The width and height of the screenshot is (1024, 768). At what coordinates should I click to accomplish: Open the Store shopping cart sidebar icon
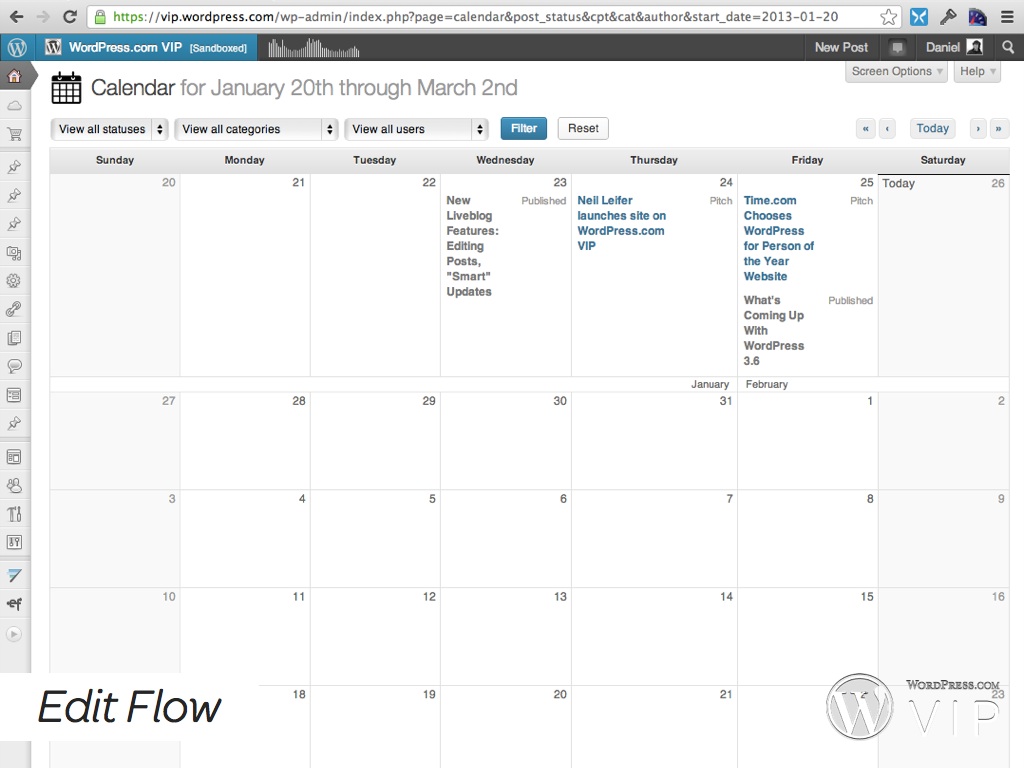coord(14,135)
